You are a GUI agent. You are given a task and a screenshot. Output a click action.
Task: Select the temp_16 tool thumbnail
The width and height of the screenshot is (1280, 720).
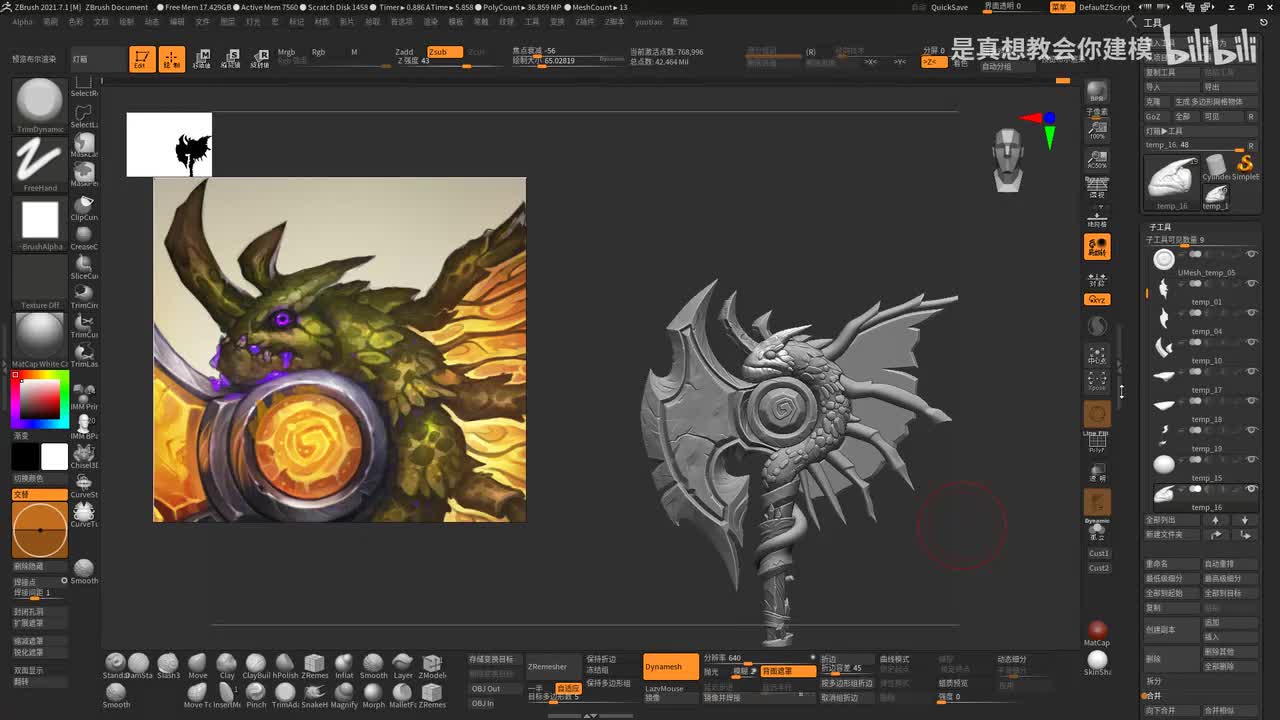pos(1171,182)
